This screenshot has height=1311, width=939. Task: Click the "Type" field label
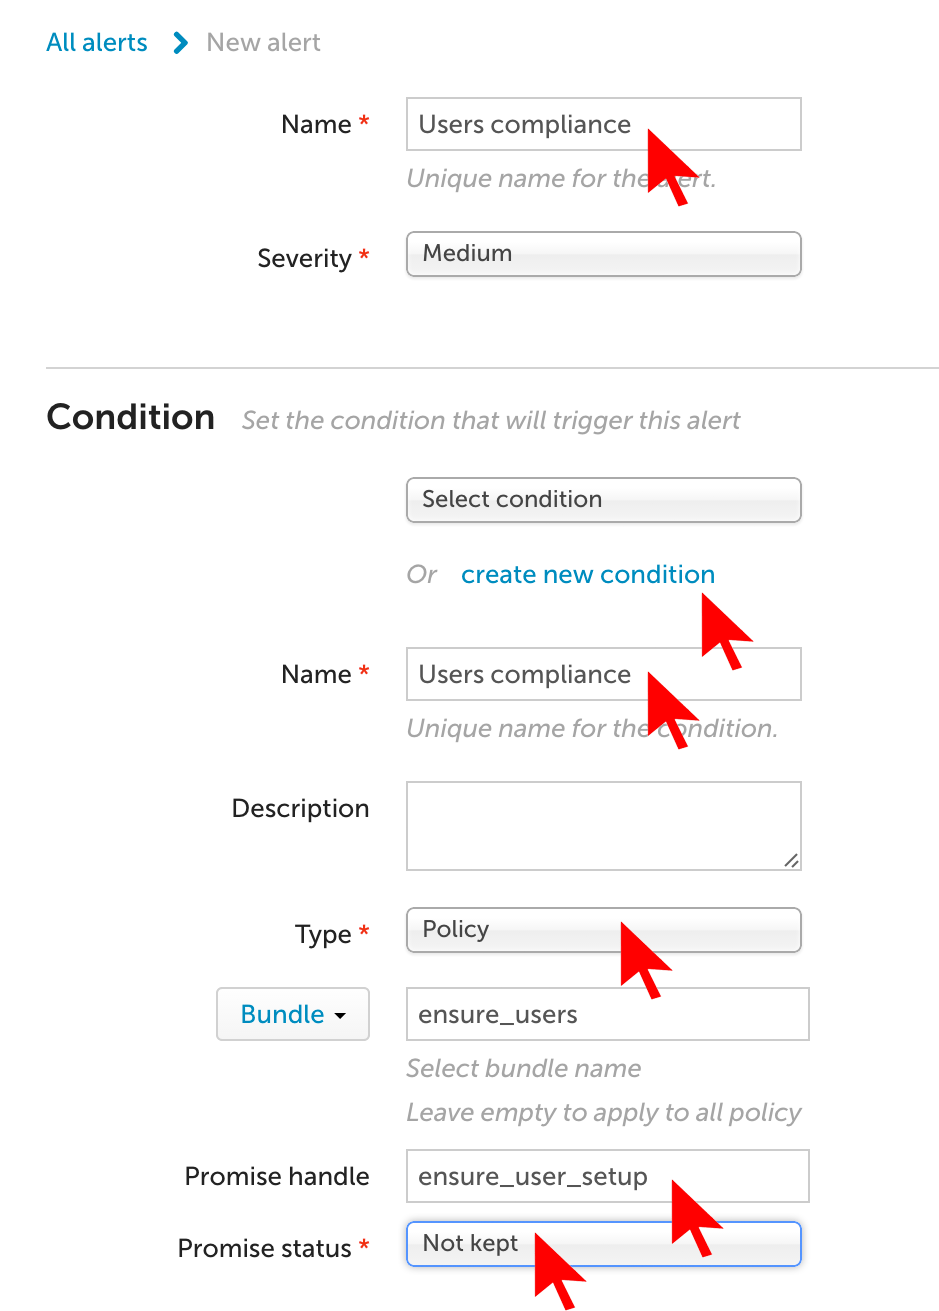(x=323, y=935)
